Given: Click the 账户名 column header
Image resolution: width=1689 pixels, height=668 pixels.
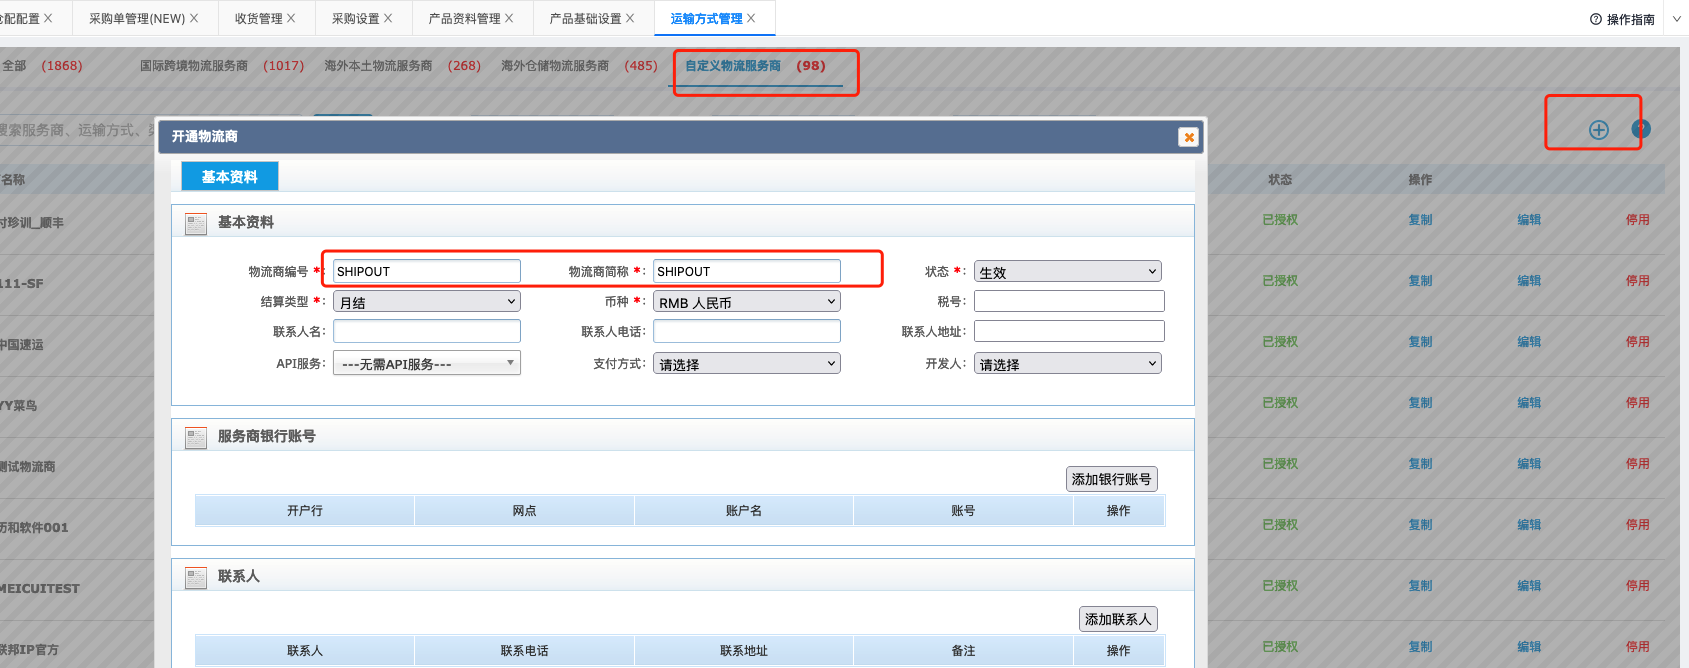Looking at the screenshot, I should coord(744,510).
